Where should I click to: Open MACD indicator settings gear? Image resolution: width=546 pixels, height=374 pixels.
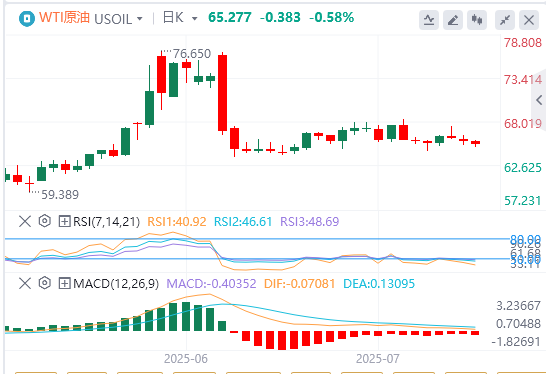pyautogui.click(x=45, y=283)
